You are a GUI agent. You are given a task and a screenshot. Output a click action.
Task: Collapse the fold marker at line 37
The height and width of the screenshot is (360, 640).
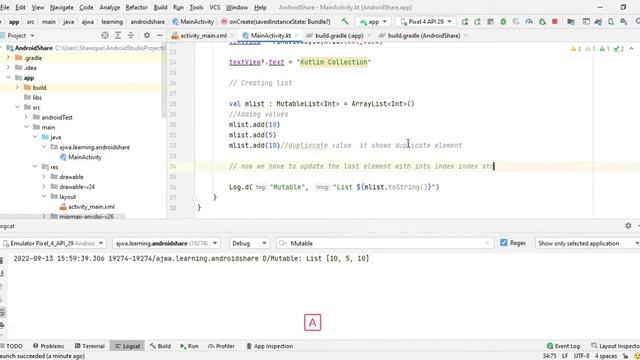[195, 197]
